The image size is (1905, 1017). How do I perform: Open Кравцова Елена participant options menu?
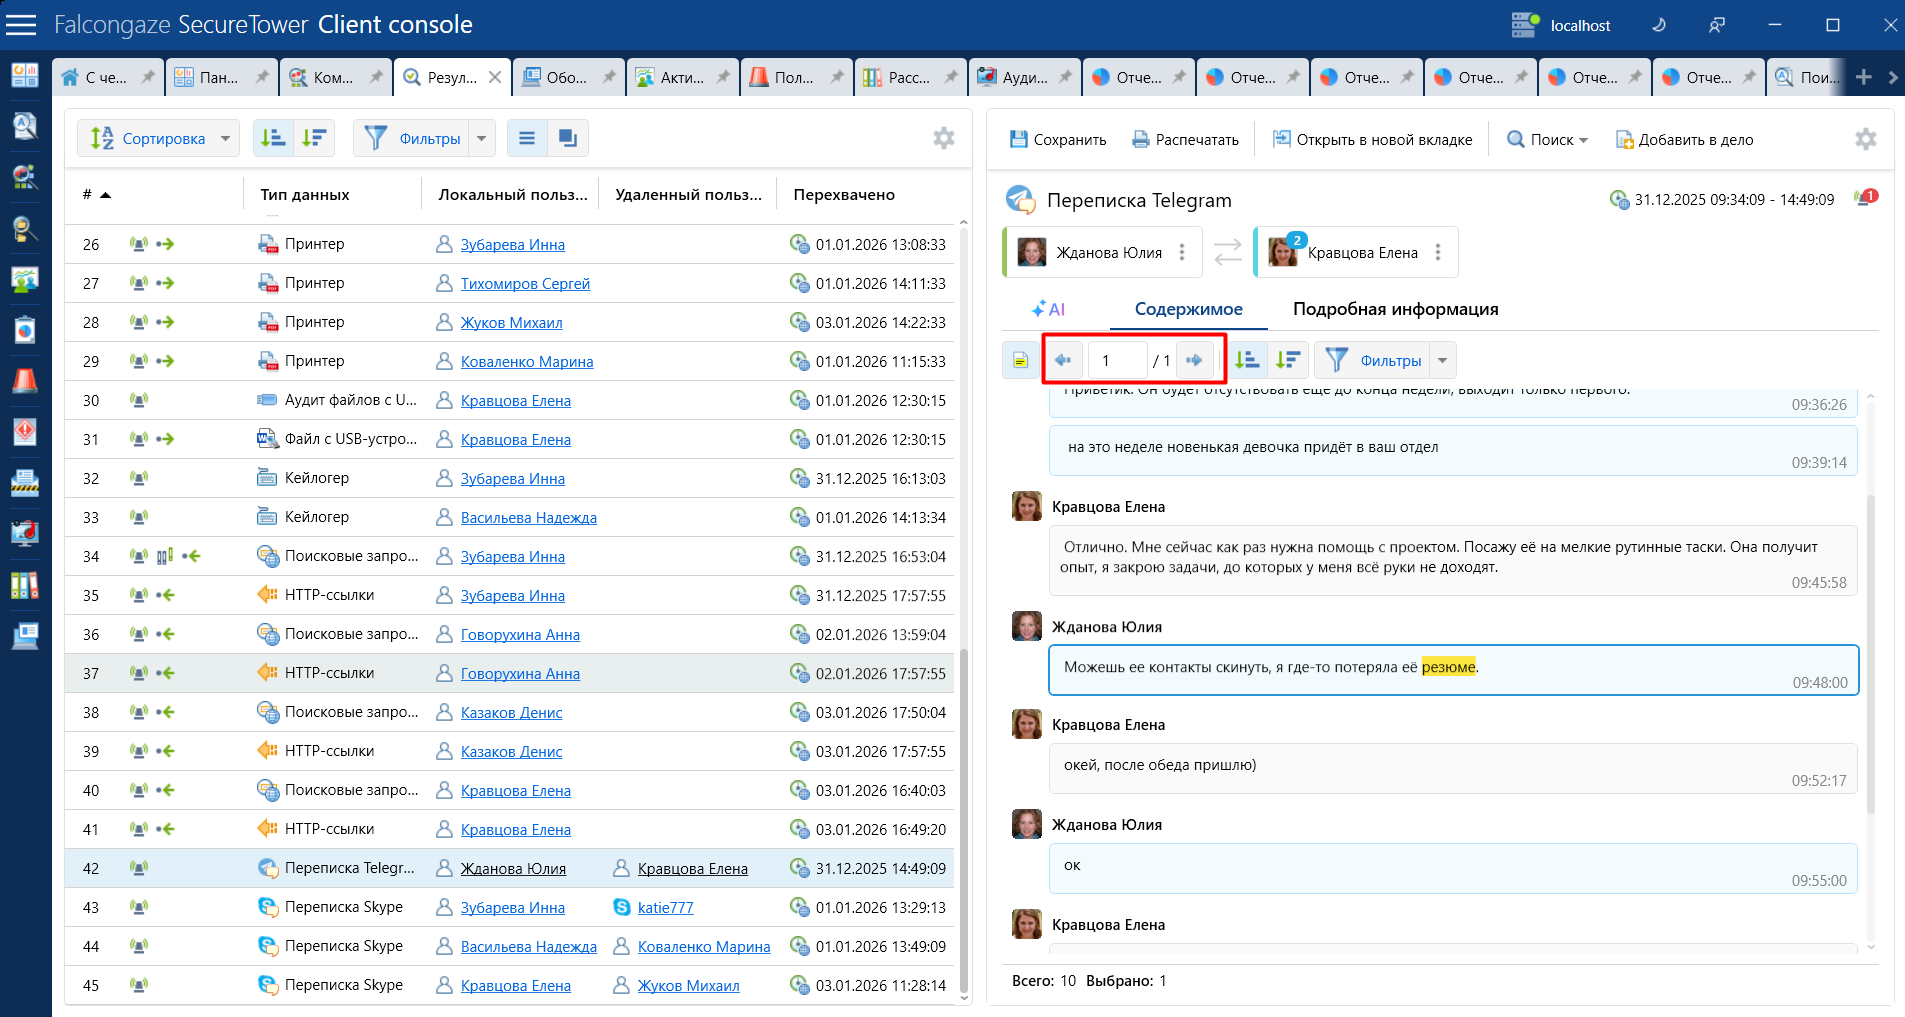(1438, 252)
